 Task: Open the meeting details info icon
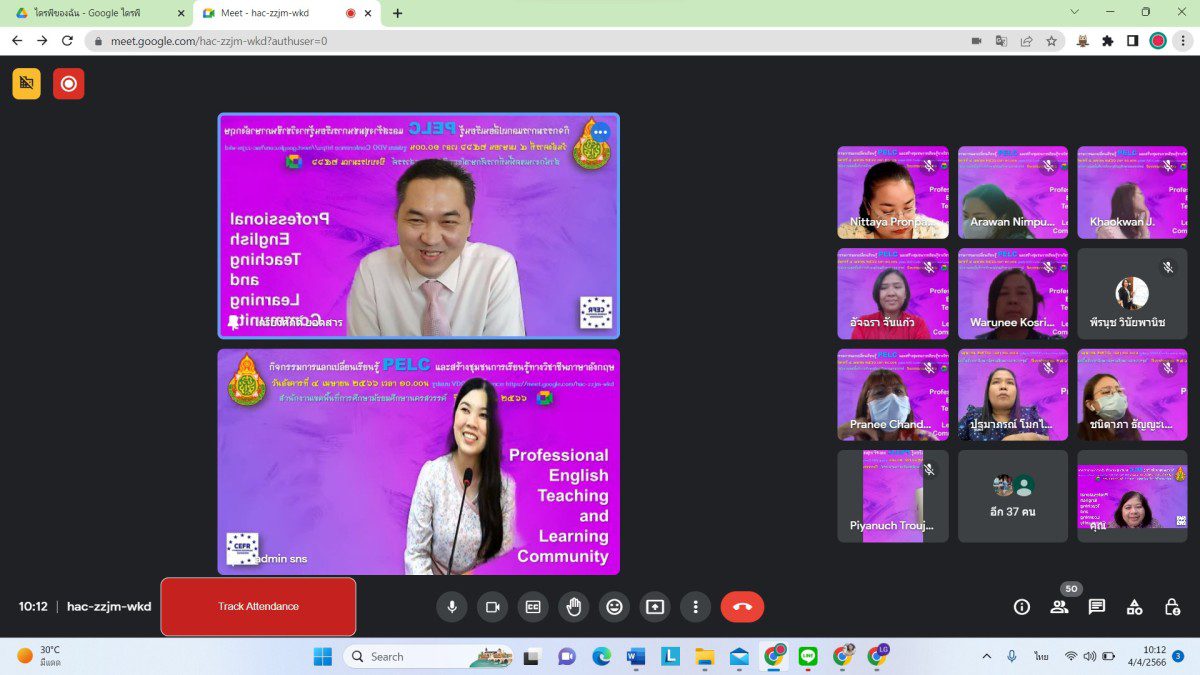coord(1021,606)
